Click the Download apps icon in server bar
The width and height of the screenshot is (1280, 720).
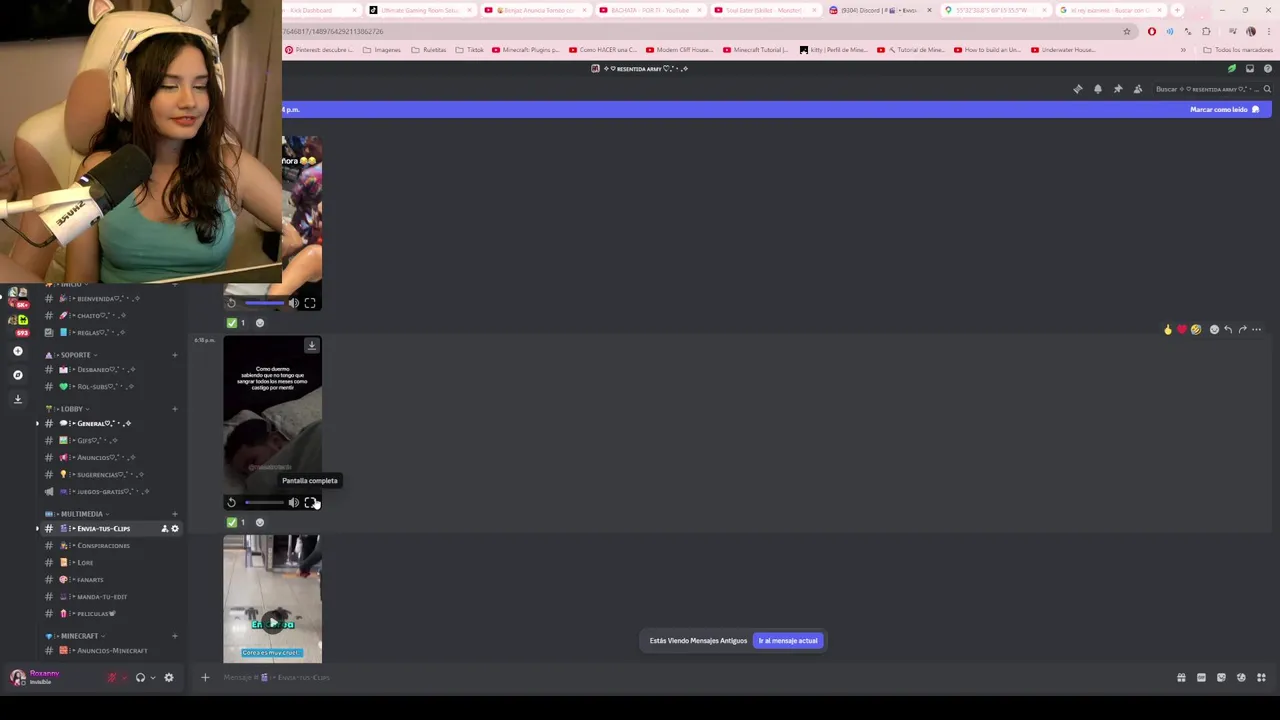17,399
